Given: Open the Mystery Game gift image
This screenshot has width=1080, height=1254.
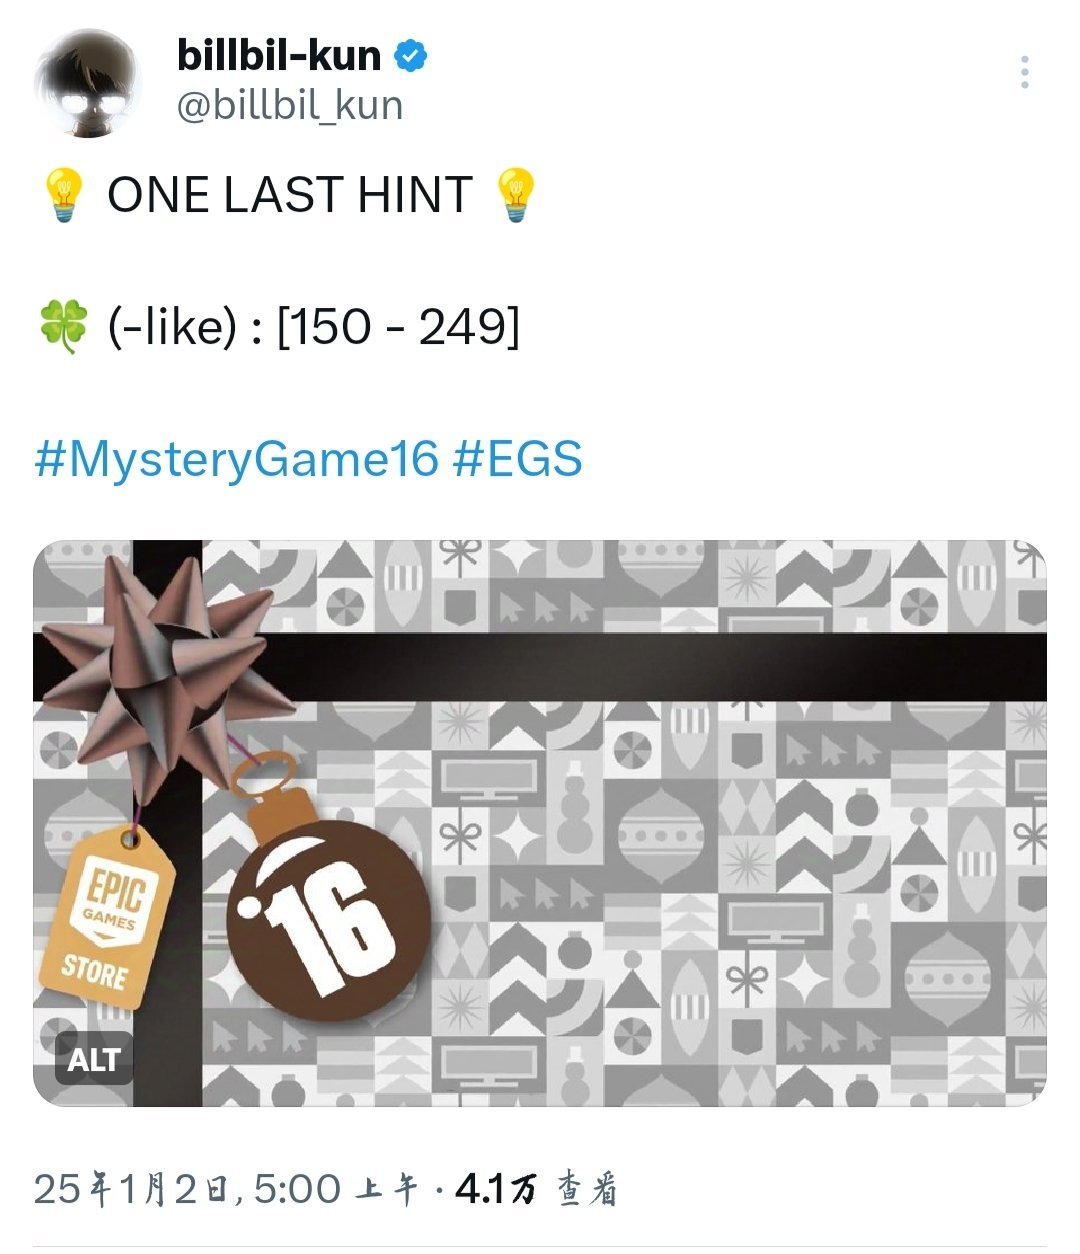Looking at the screenshot, I should (540, 823).
